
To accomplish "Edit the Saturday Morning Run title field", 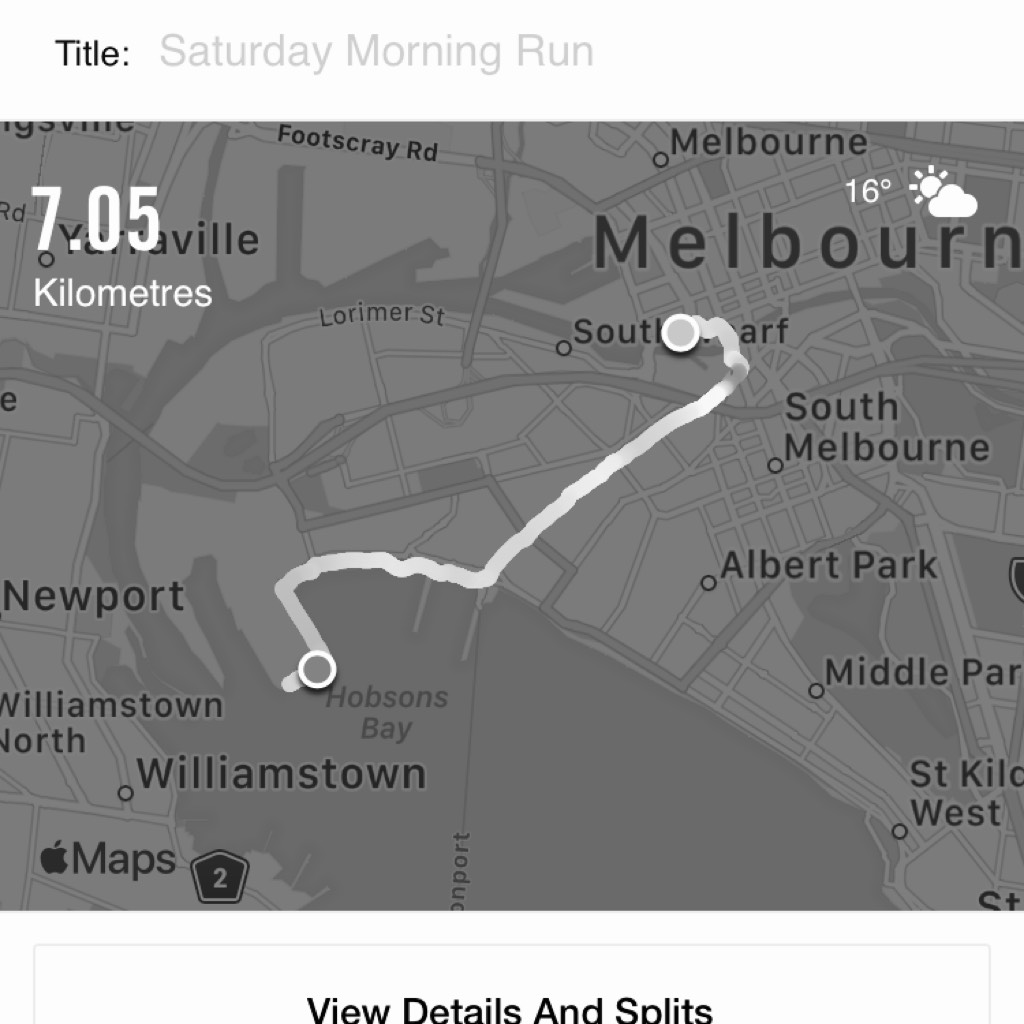I will pos(376,51).
